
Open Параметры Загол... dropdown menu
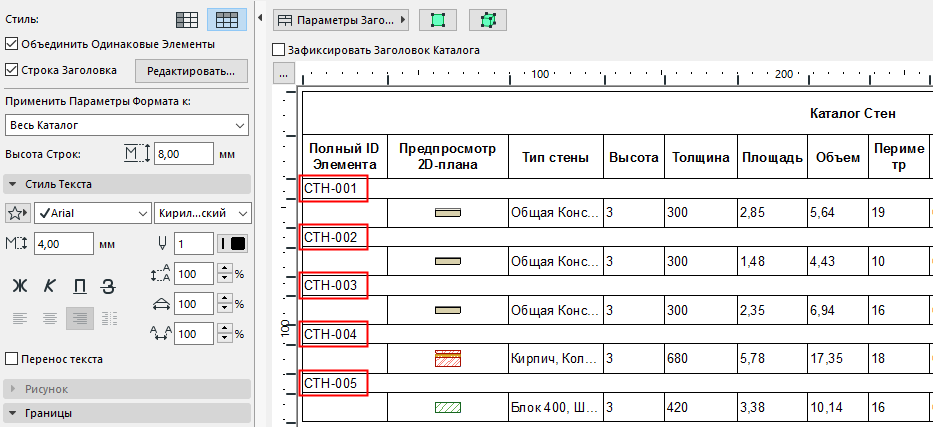point(341,20)
